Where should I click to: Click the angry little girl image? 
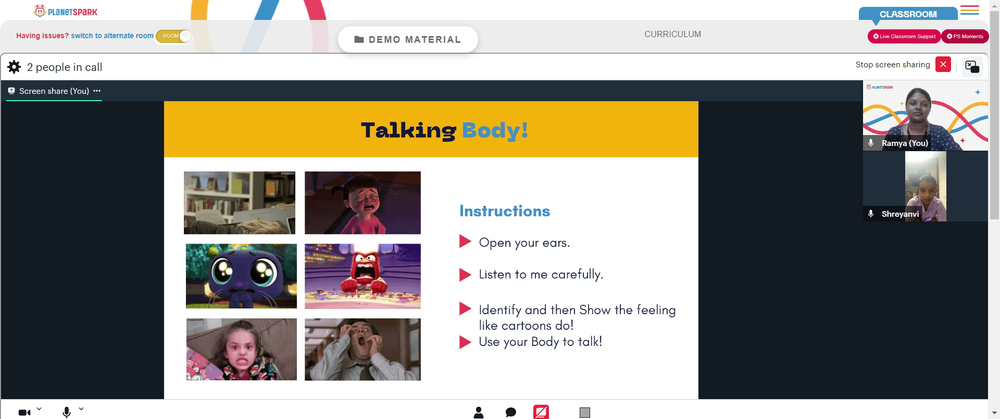pyautogui.click(x=241, y=349)
